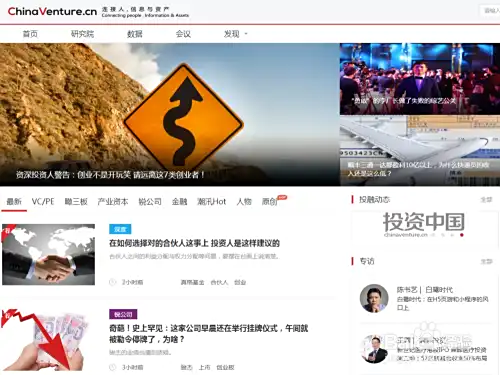Screen dimensions: 500x375
Task: Switch to the 锐公司 tab
Action: coord(150,202)
